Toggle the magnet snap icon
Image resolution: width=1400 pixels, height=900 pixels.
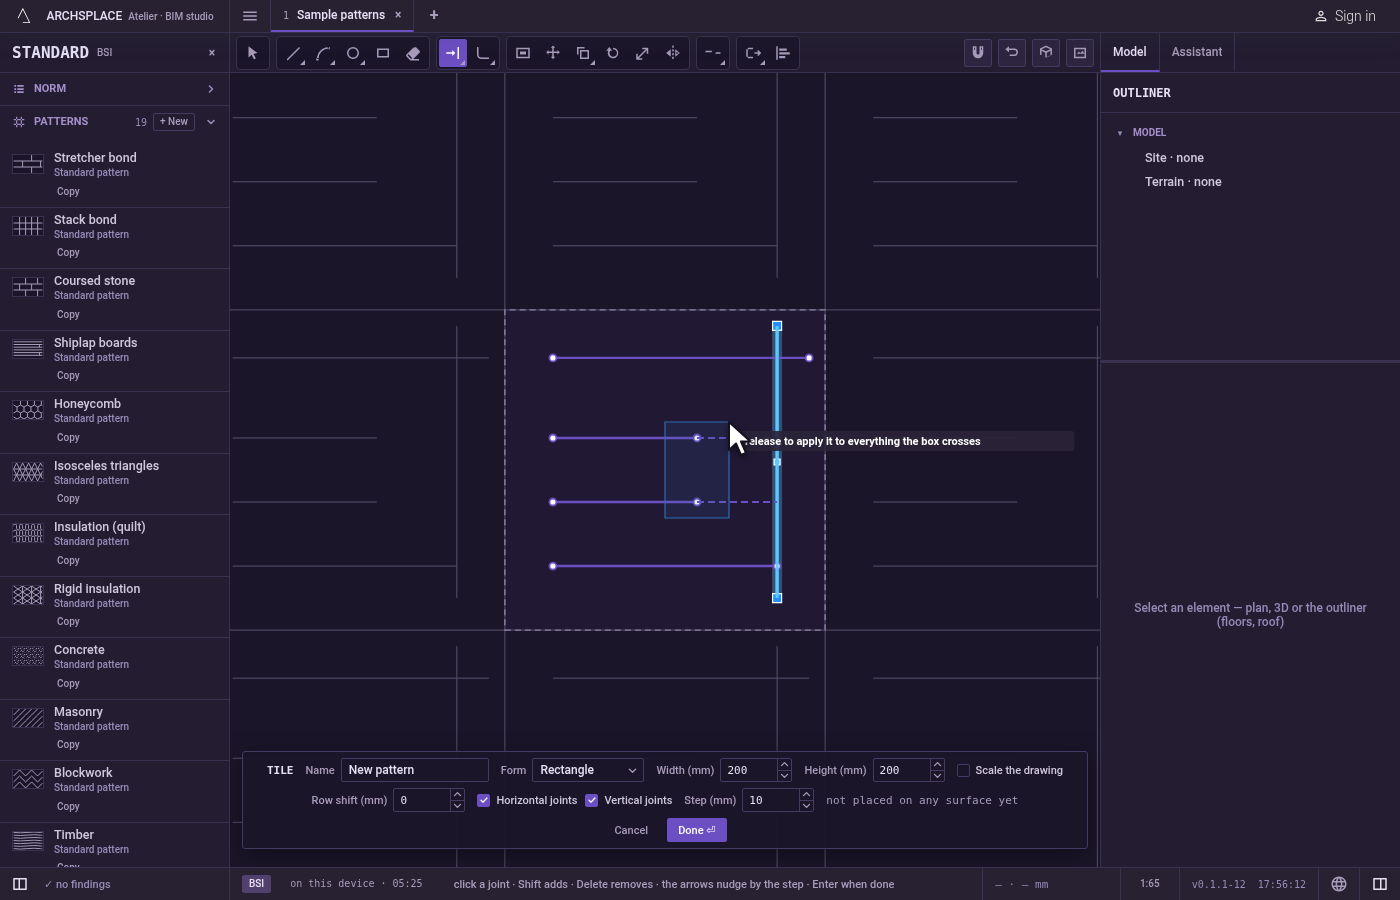click(978, 53)
